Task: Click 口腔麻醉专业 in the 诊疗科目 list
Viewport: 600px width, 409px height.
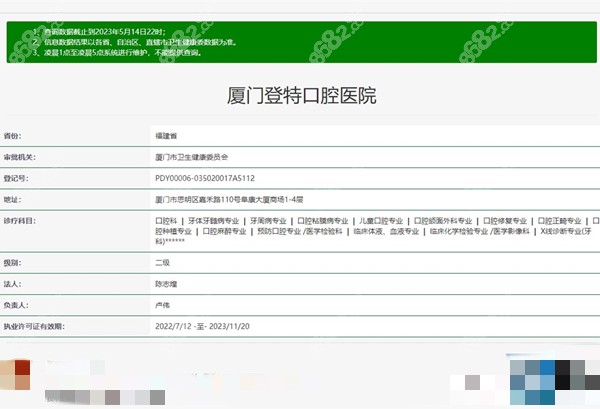Action: [x=224, y=231]
